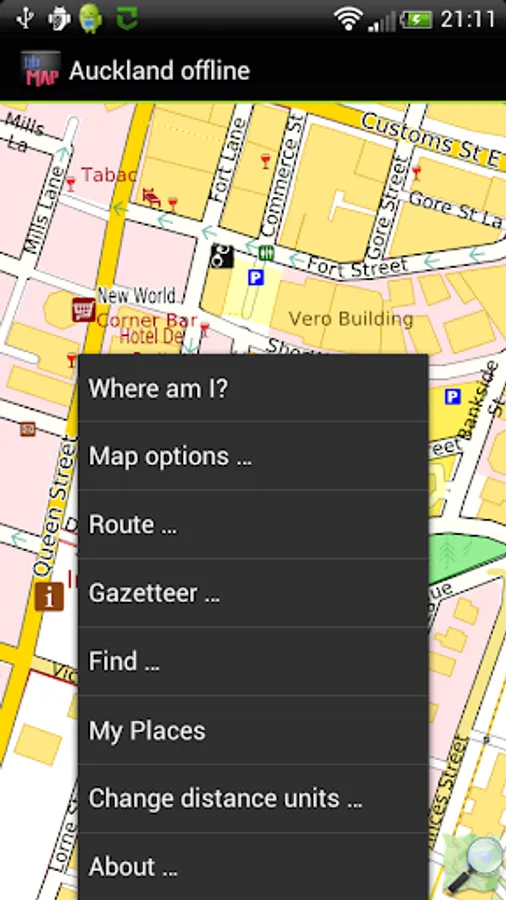
Task: Tap the small brown icon left of Queen Street
Action: (x=27, y=429)
